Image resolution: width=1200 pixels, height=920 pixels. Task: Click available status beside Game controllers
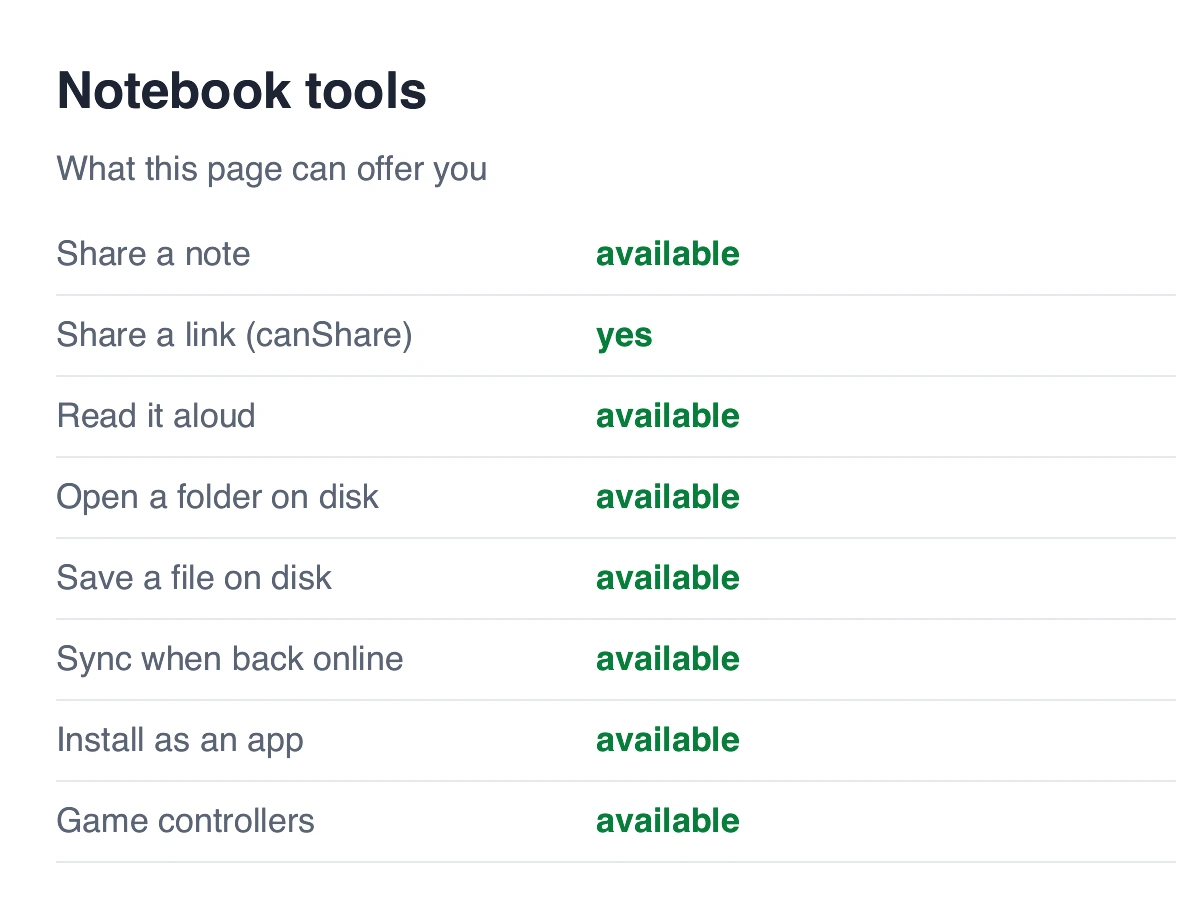pos(668,821)
